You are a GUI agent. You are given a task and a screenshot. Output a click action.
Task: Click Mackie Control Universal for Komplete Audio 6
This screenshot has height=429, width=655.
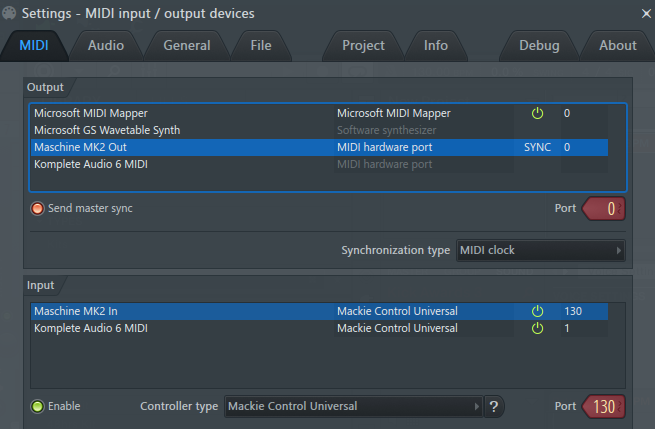coord(397,328)
